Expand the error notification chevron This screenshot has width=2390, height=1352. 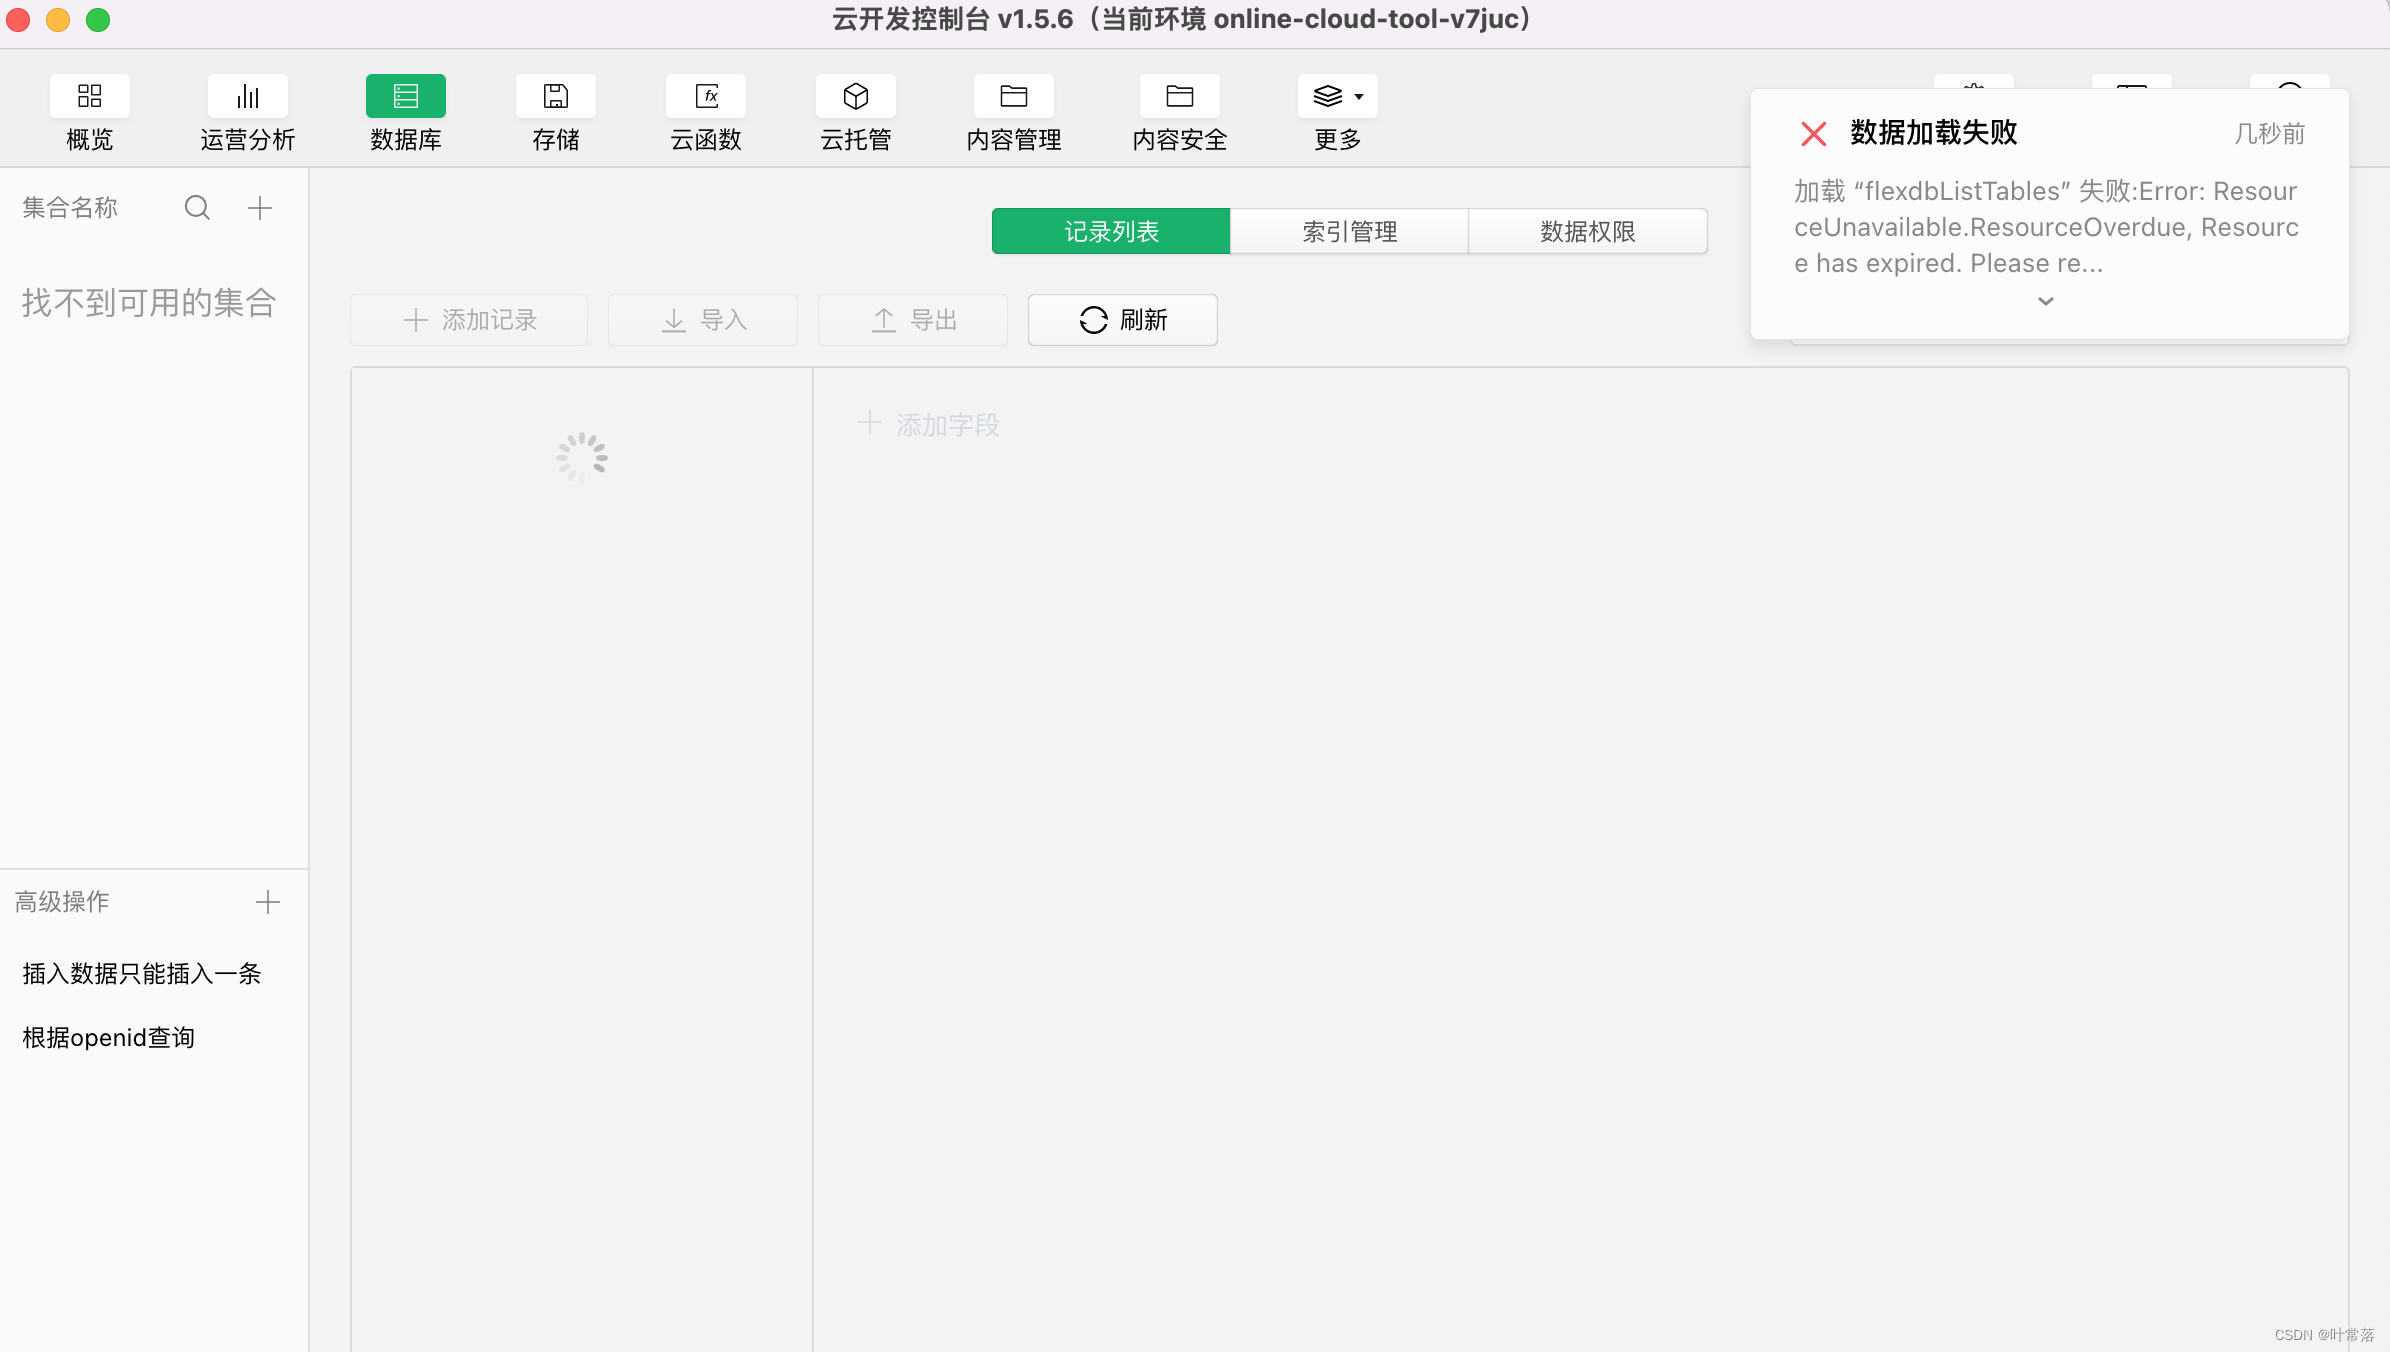[x=2046, y=301]
